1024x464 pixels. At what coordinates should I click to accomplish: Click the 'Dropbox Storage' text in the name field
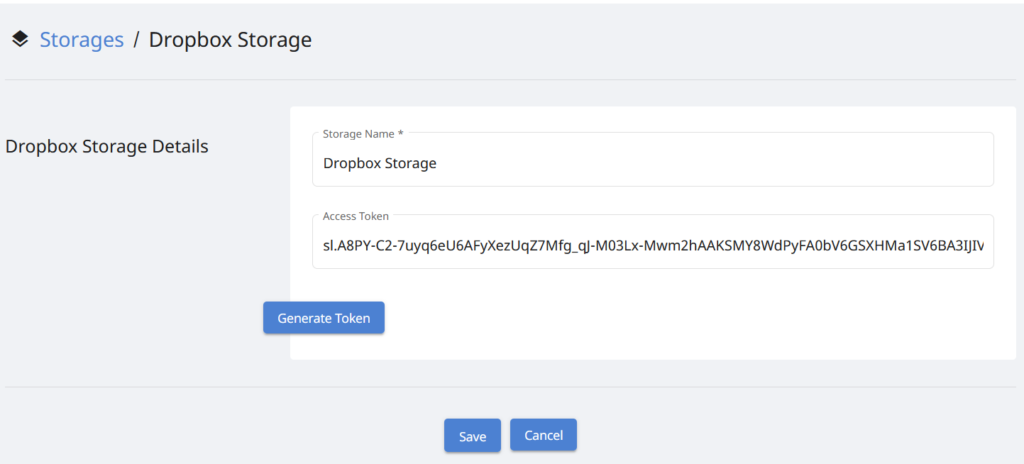[380, 162]
